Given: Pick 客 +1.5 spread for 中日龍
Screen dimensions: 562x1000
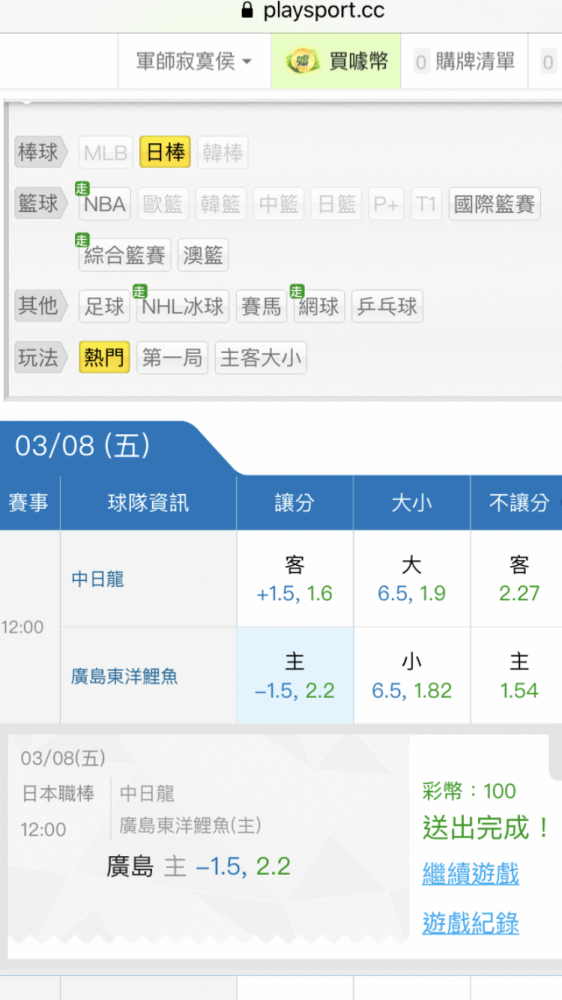Looking at the screenshot, I should click(x=295, y=578).
